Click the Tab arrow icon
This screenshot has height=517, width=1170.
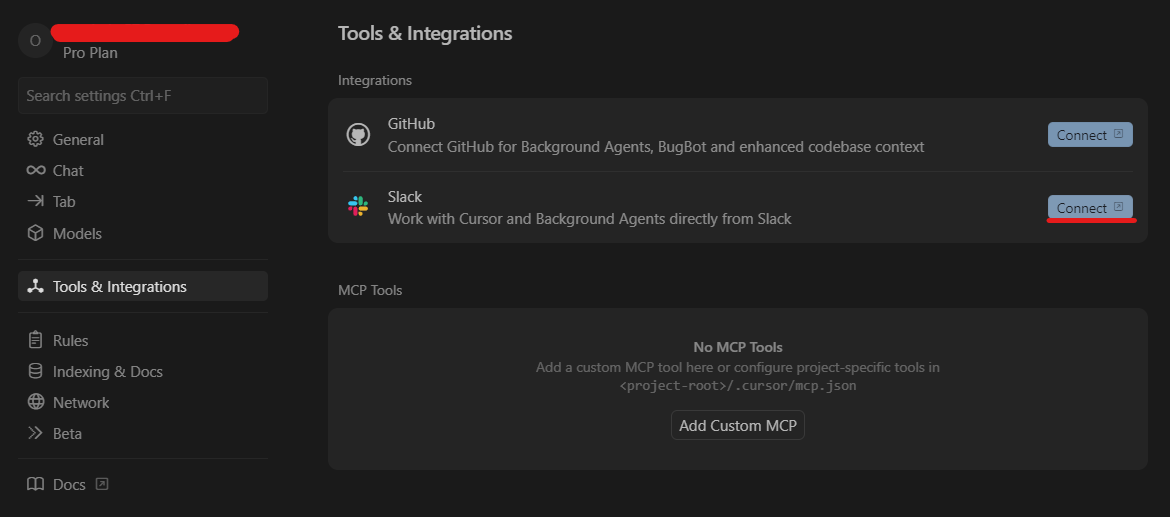click(36, 201)
